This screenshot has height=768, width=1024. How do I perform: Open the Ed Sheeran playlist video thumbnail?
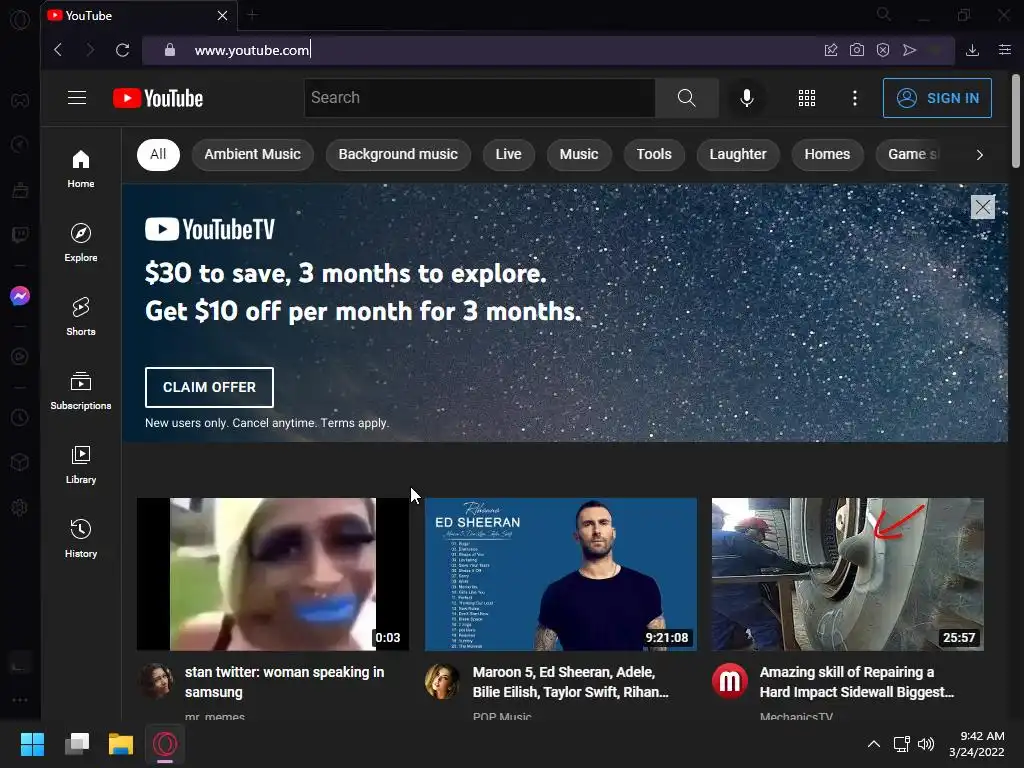click(560, 574)
